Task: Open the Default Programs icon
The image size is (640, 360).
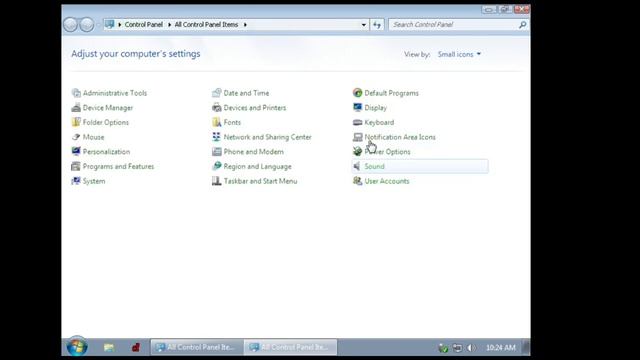Action: tap(358, 93)
